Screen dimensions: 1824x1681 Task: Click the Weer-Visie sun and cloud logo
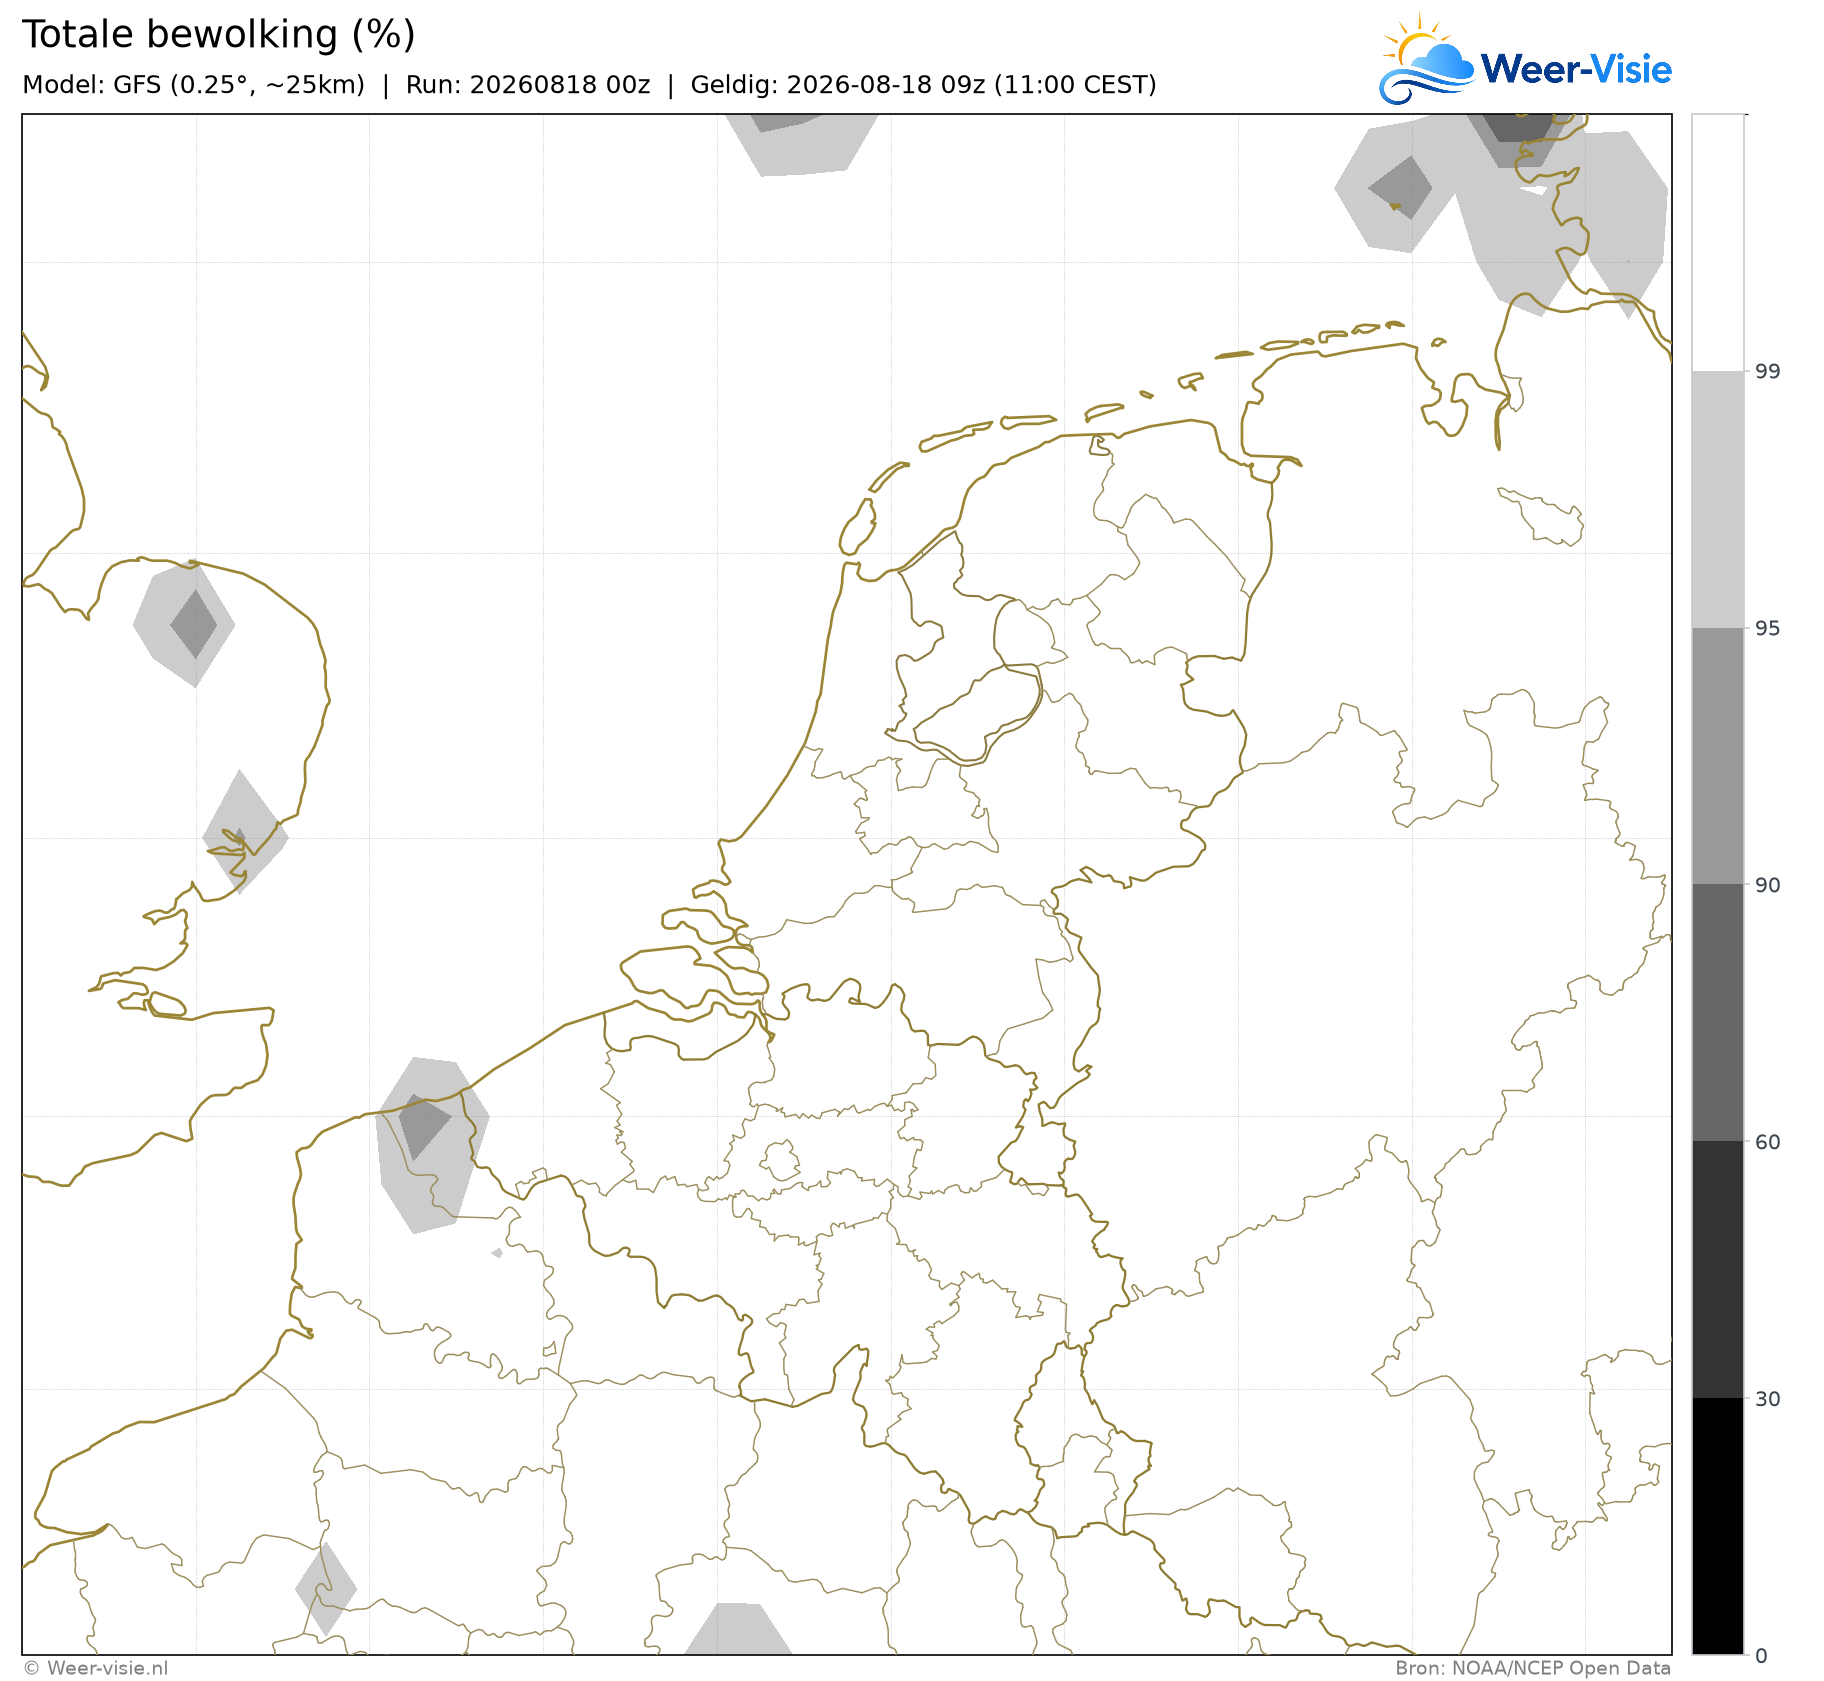(x=1426, y=59)
